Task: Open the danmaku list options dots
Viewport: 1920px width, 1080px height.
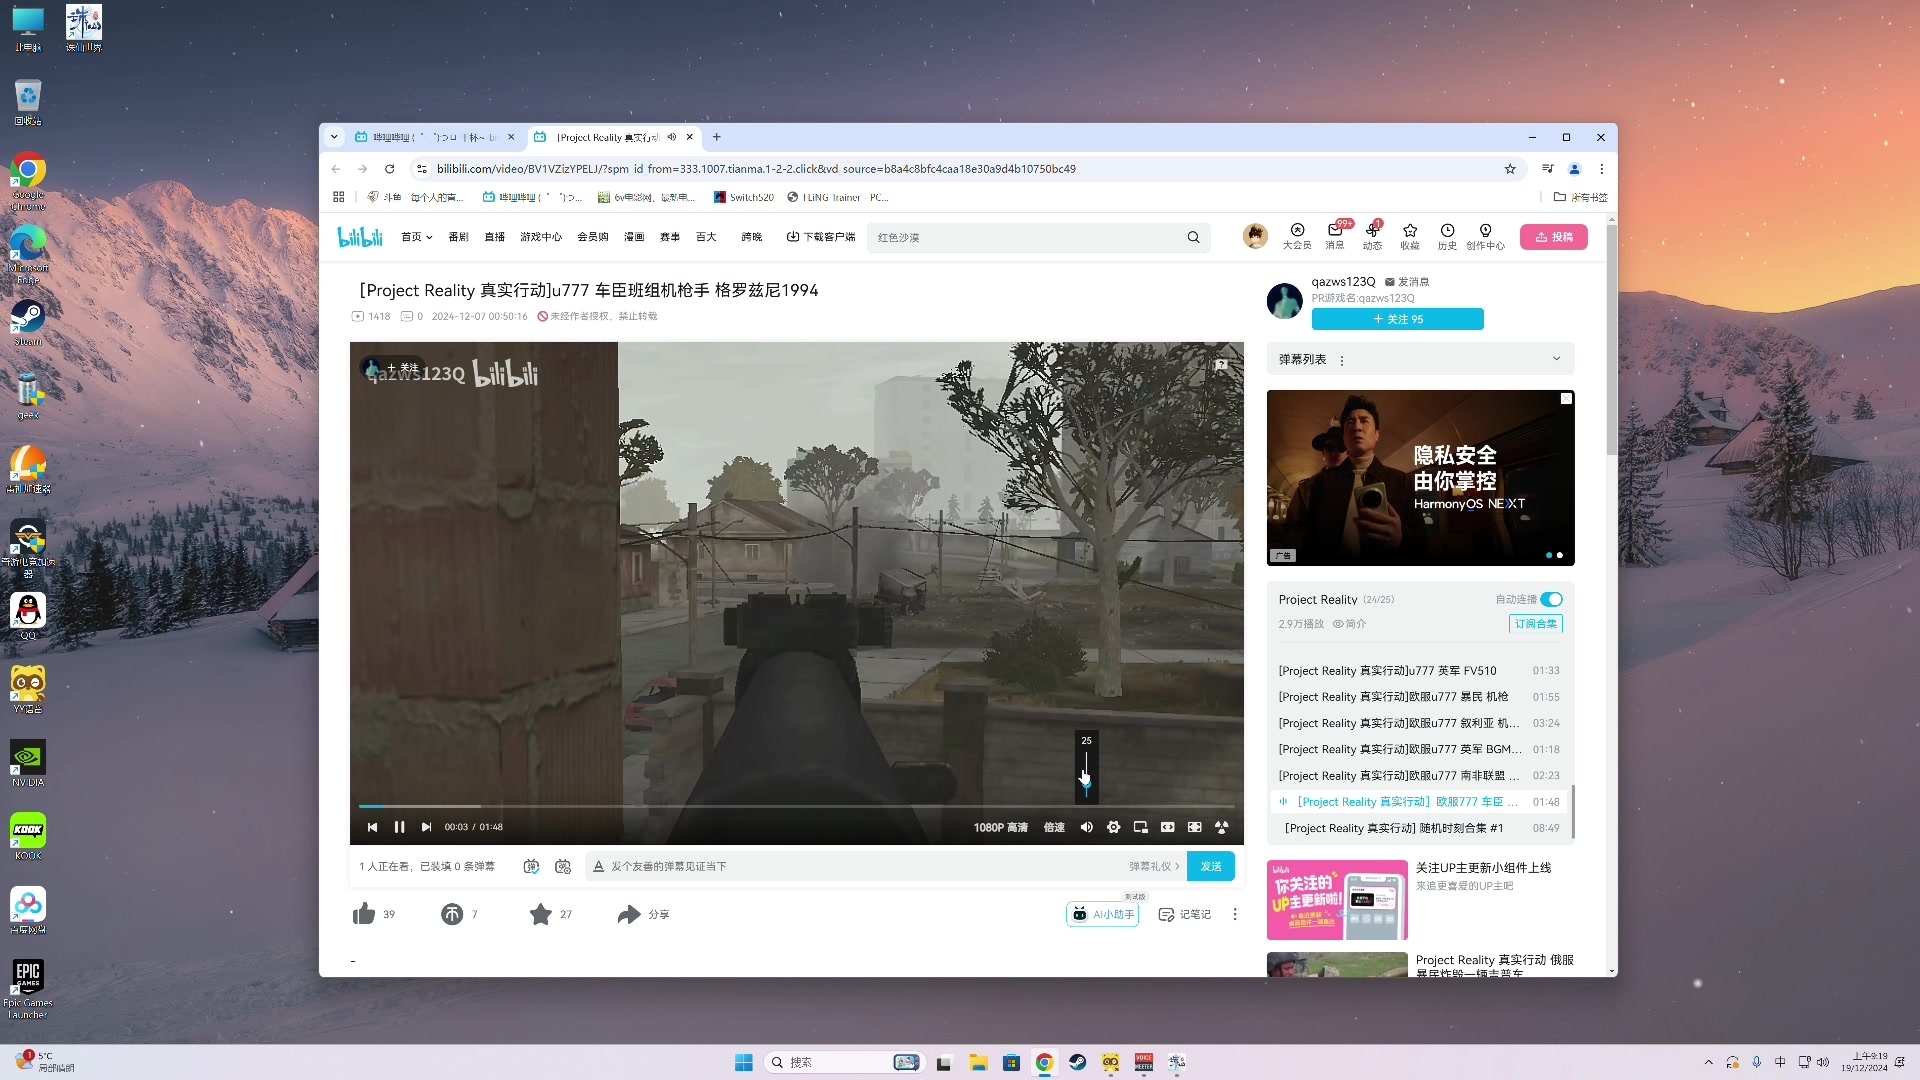Action: pyautogui.click(x=1342, y=360)
